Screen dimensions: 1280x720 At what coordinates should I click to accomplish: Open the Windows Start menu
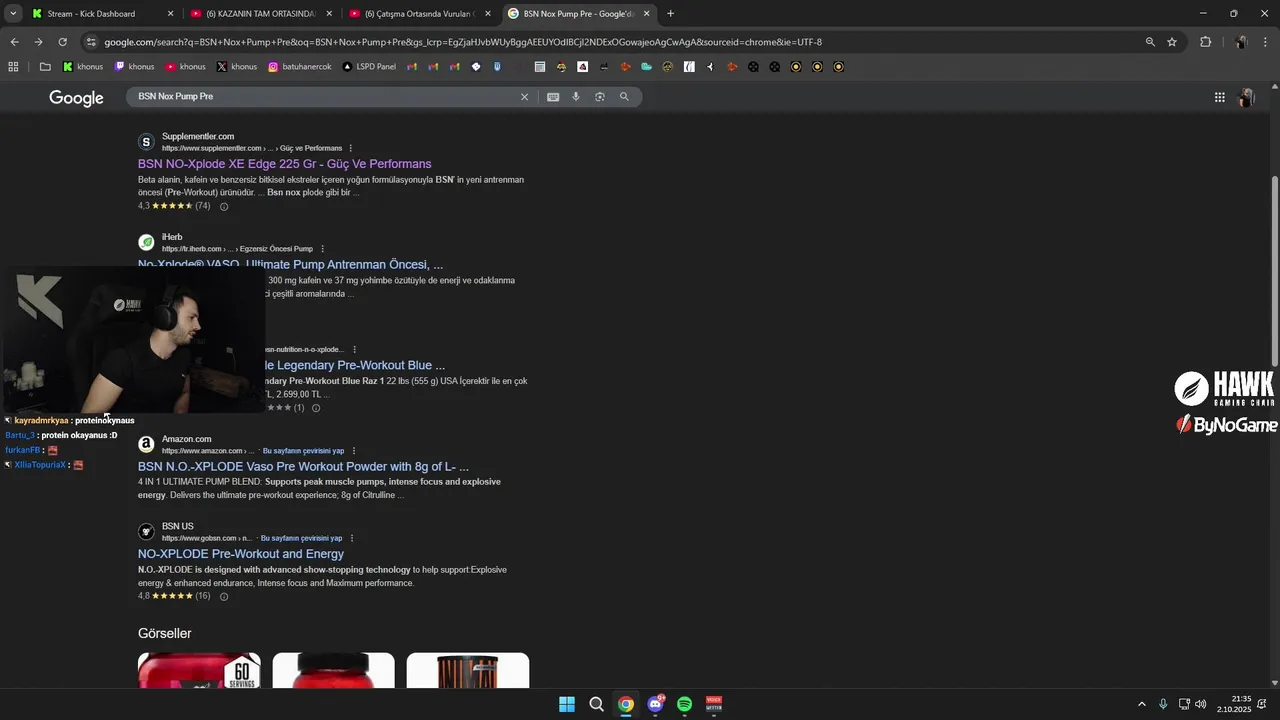567,704
